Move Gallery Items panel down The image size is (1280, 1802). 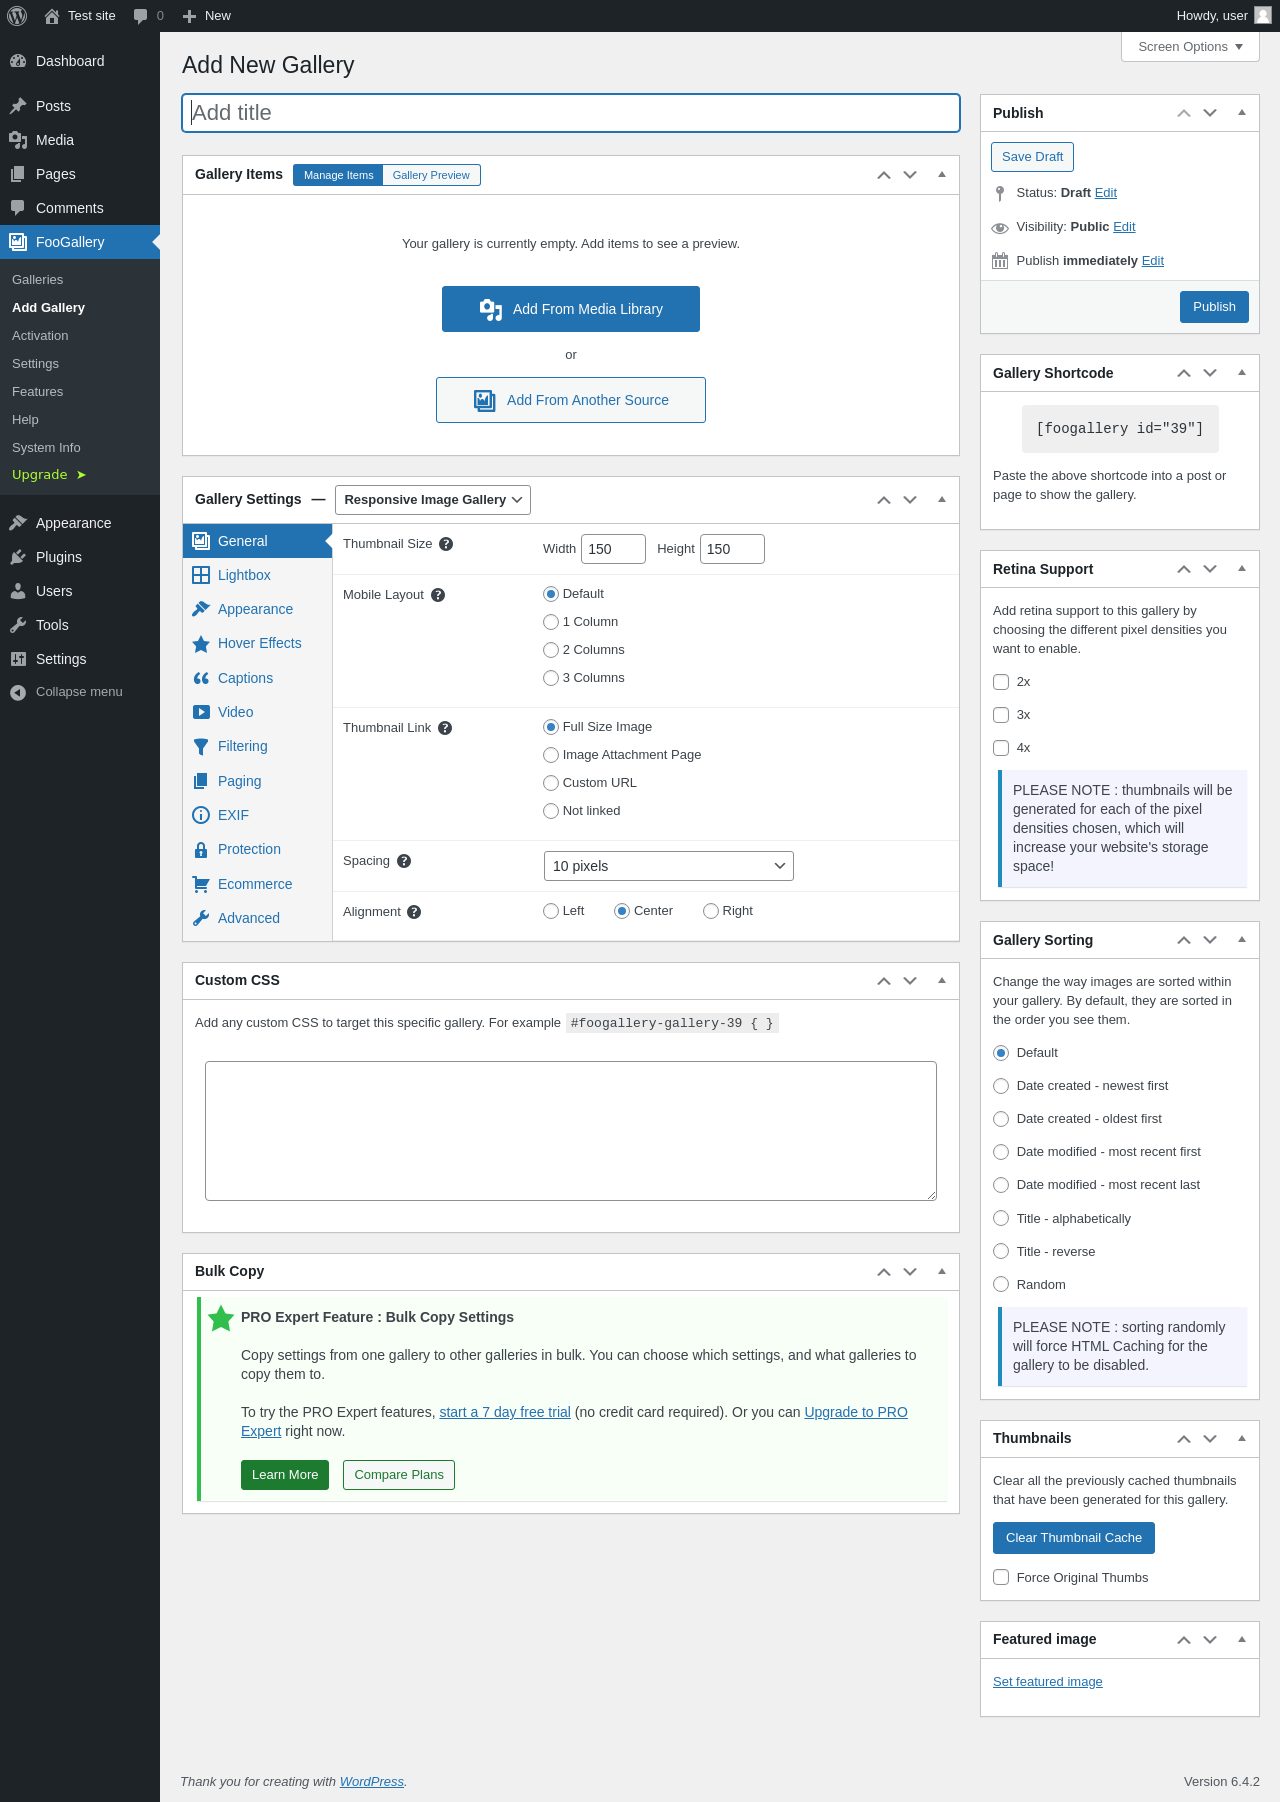[910, 175]
